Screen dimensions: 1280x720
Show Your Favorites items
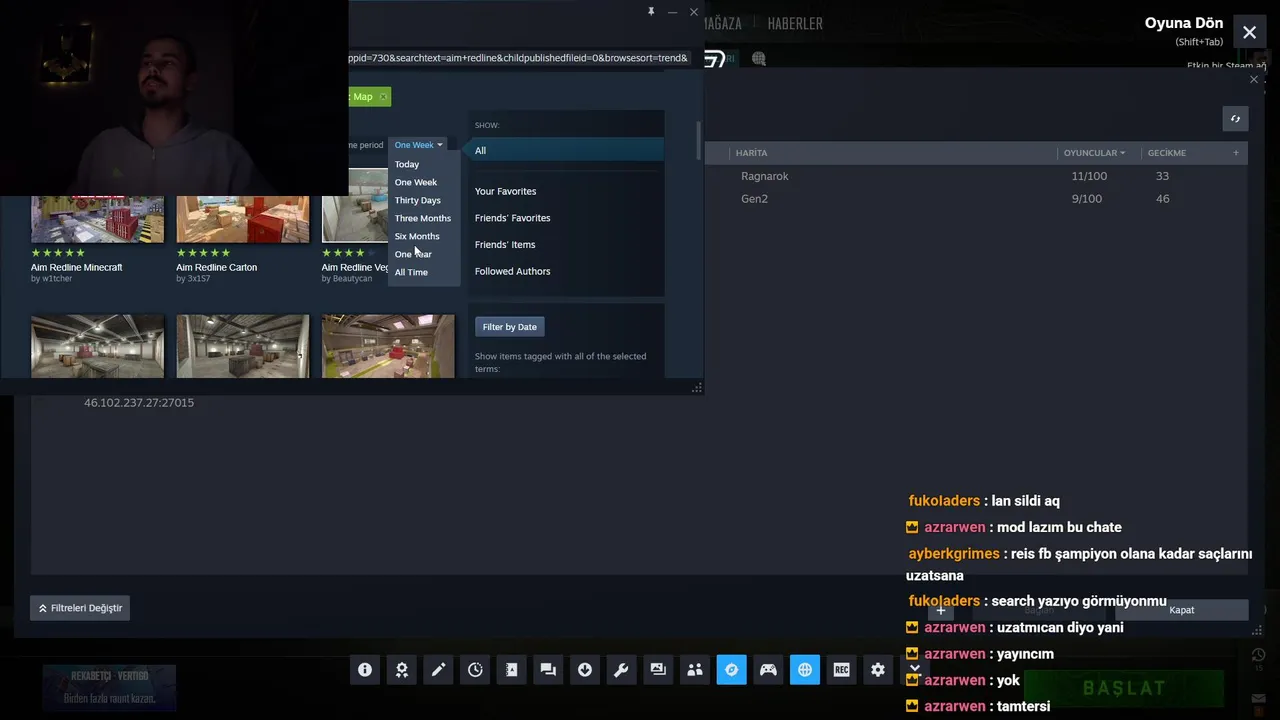coord(505,191)
